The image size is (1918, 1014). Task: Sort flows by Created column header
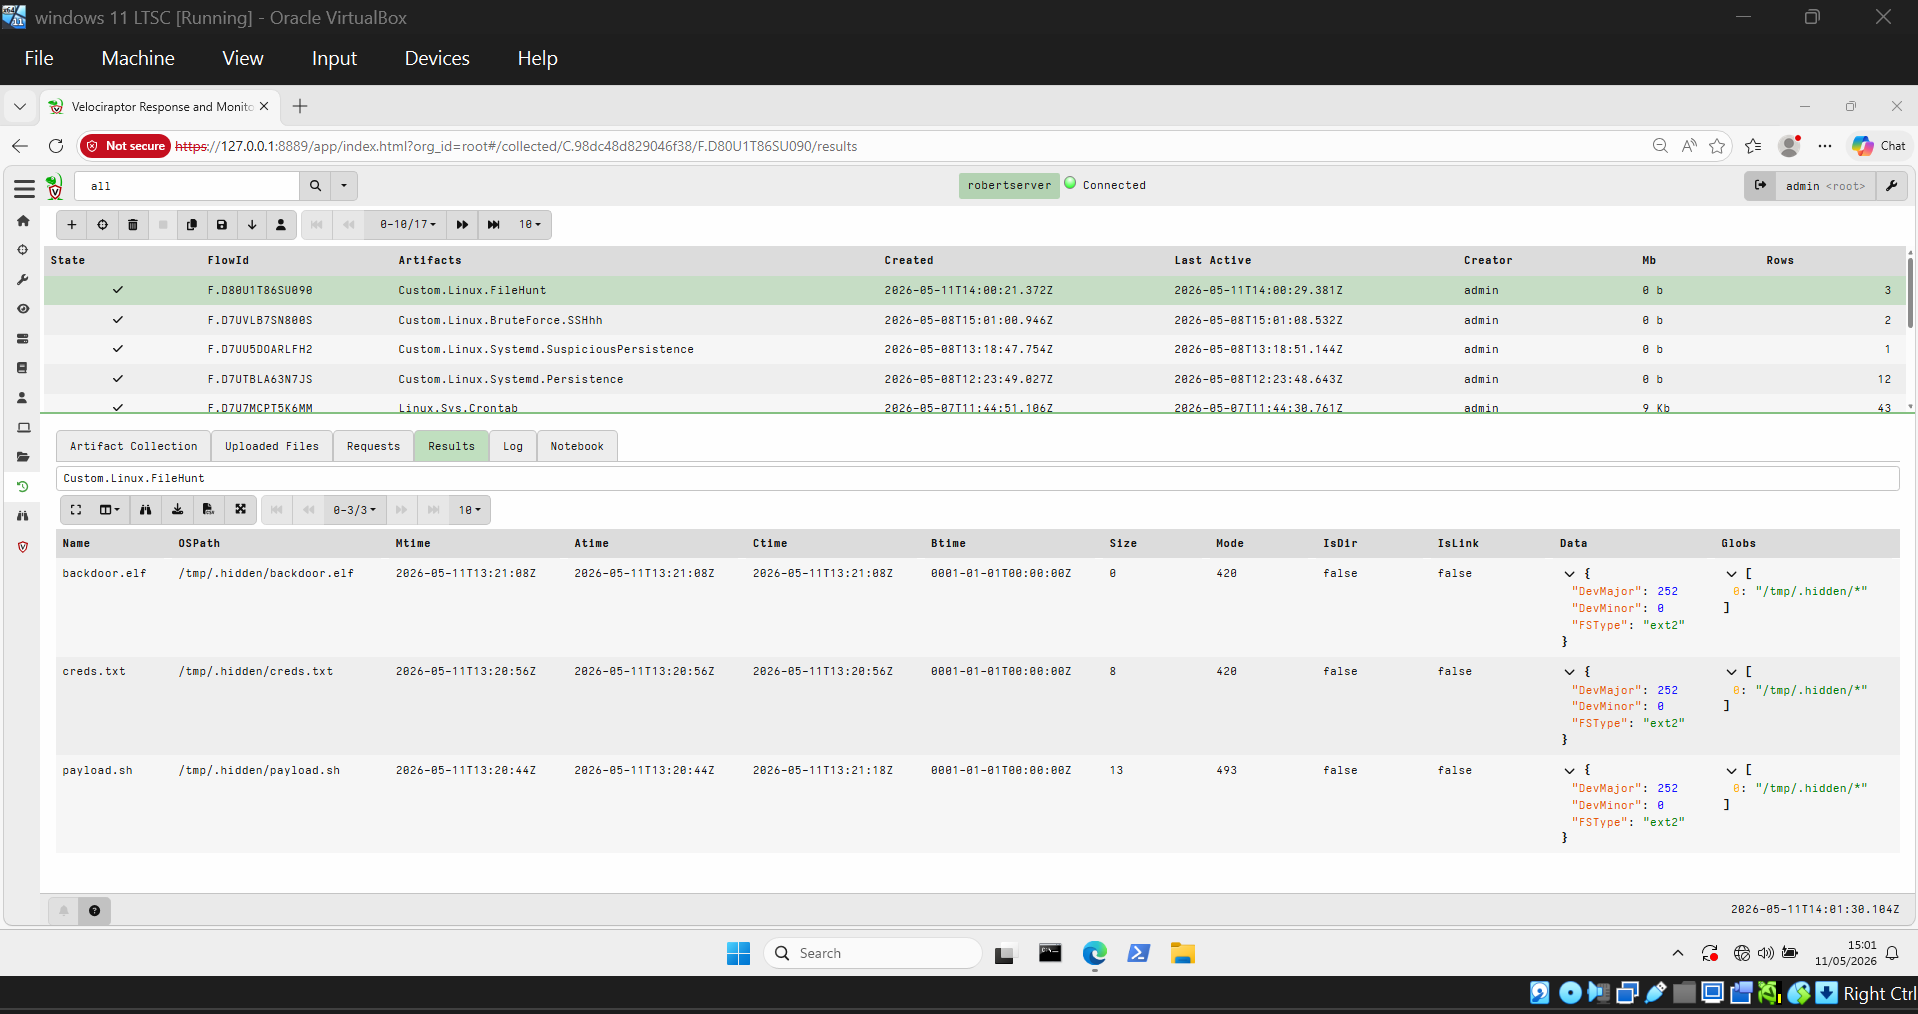908,260
